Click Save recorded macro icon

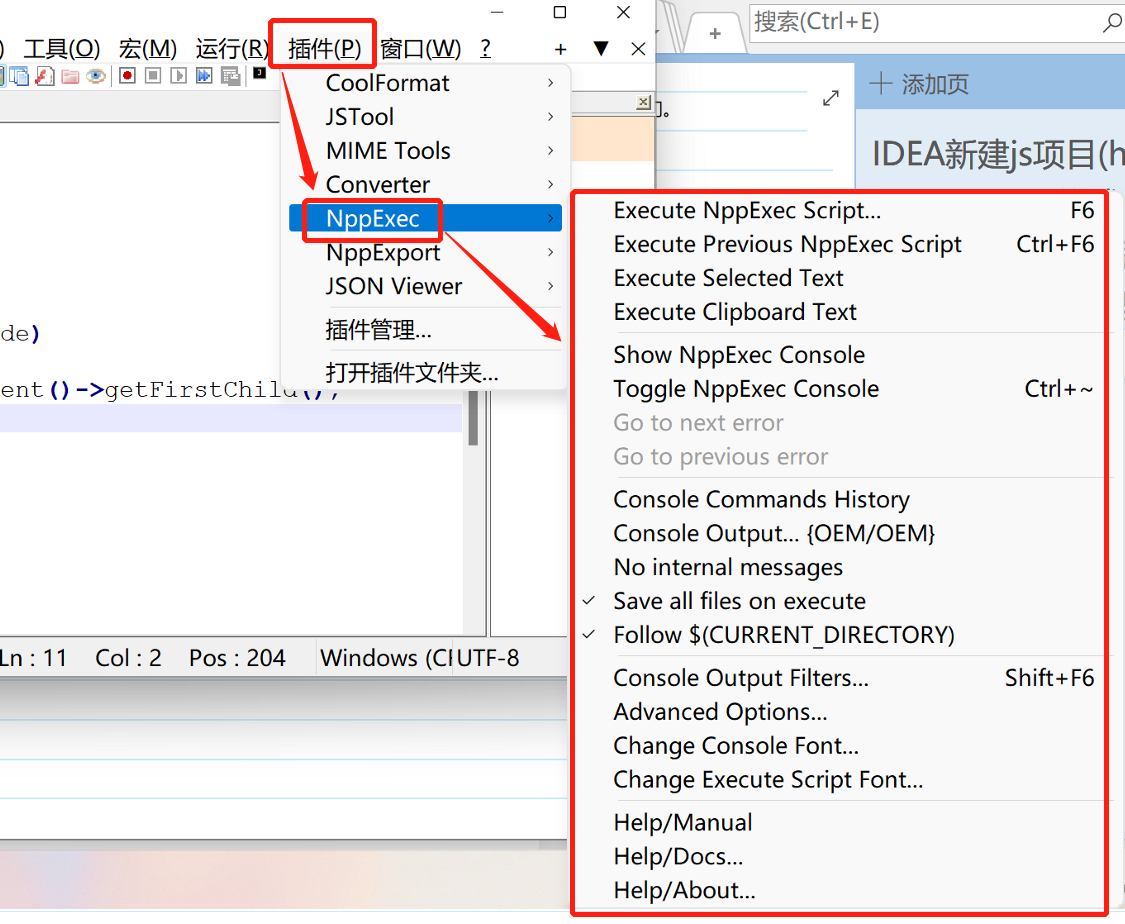(x=230, y=76)
